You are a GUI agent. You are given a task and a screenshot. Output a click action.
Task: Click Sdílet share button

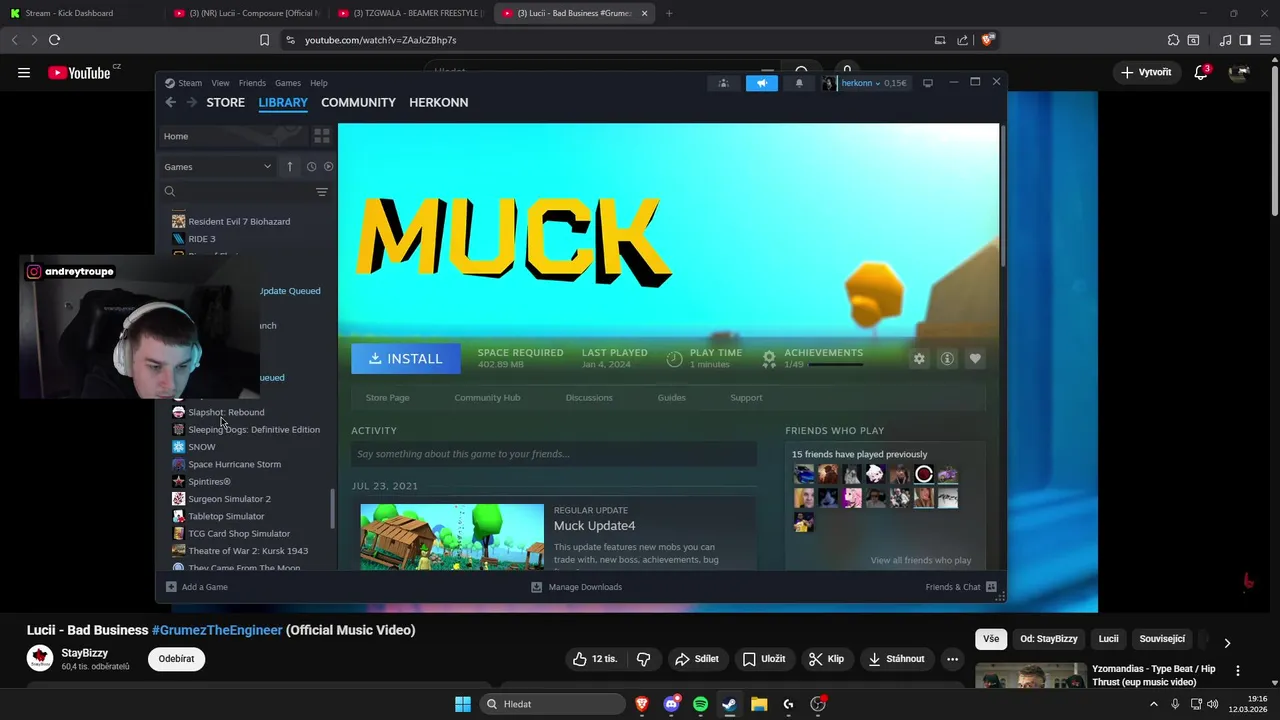(697, 659)
